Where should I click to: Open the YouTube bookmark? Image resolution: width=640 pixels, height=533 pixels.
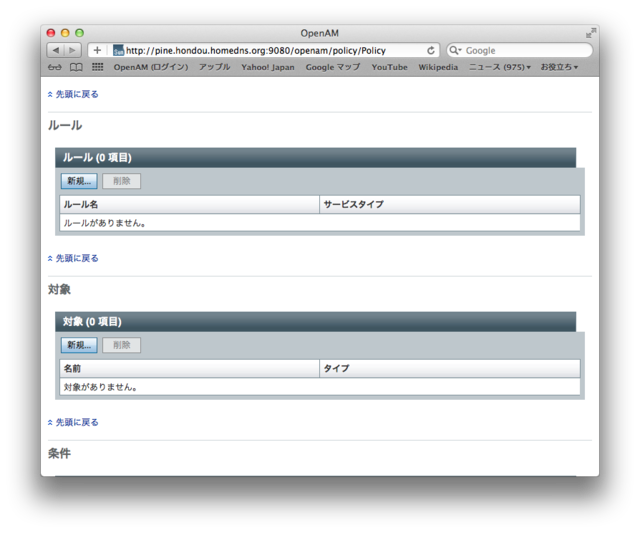coord(389,67)
